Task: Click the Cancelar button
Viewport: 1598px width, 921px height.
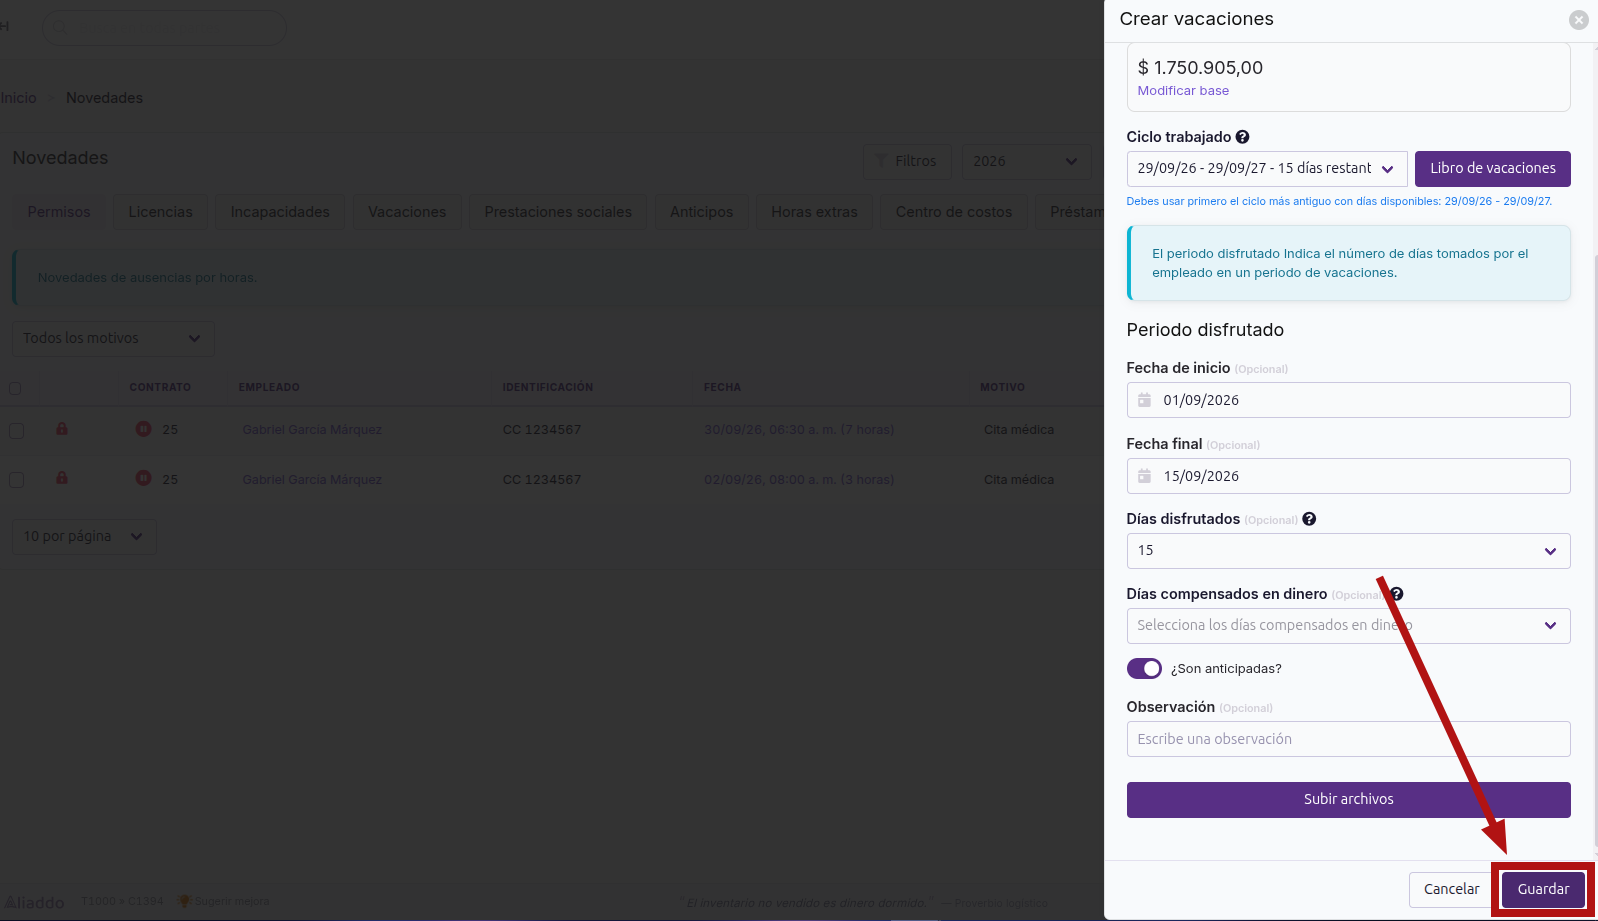Action: coord(1451,889)
